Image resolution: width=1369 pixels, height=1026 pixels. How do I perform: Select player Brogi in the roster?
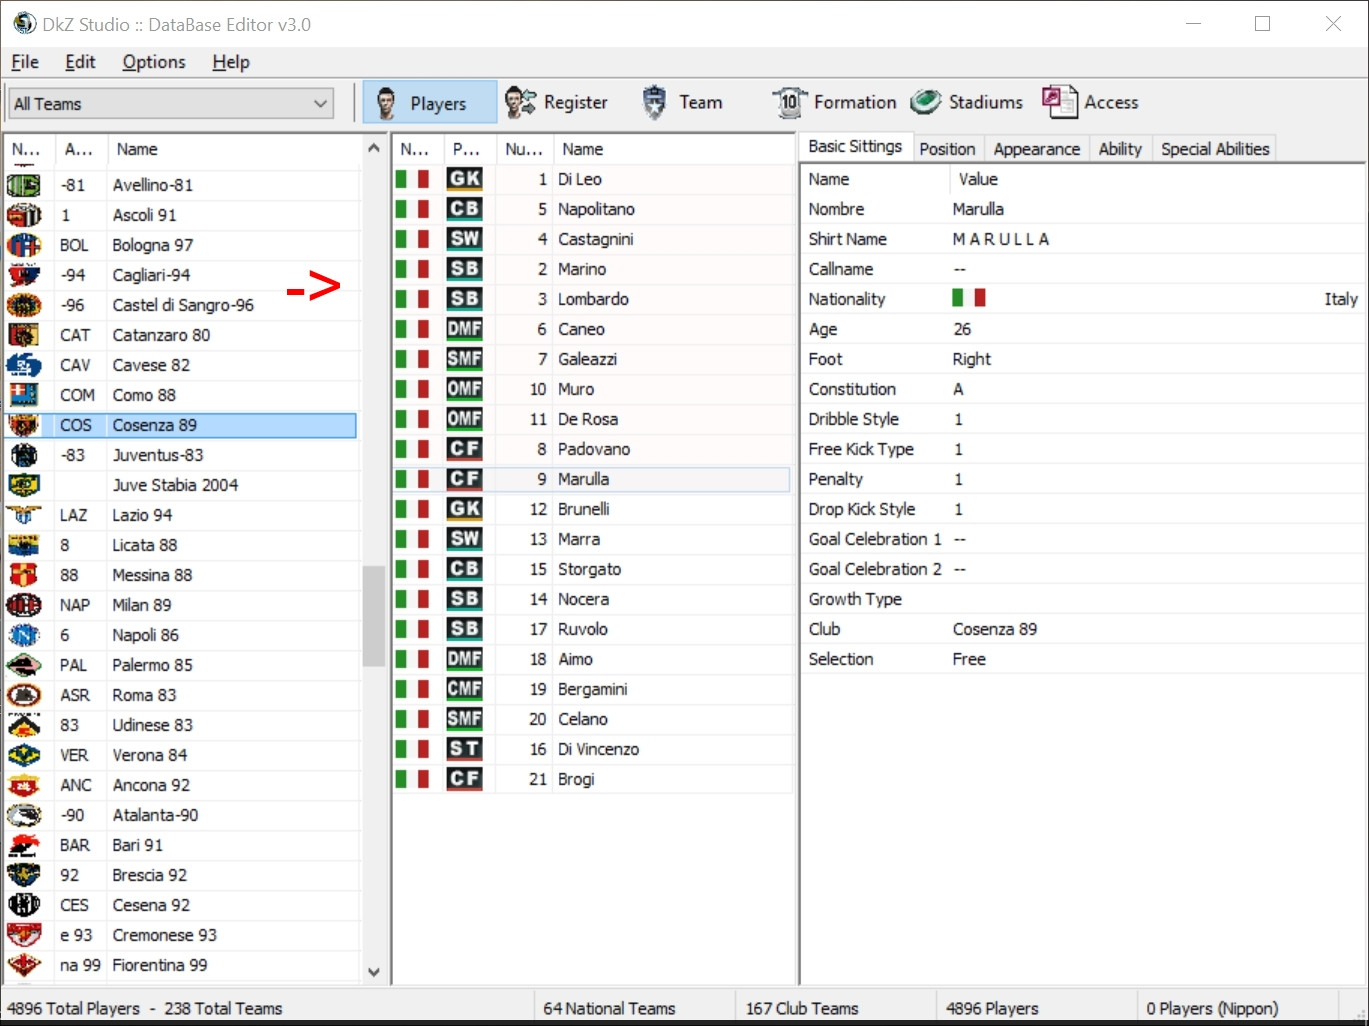point(591,779)
